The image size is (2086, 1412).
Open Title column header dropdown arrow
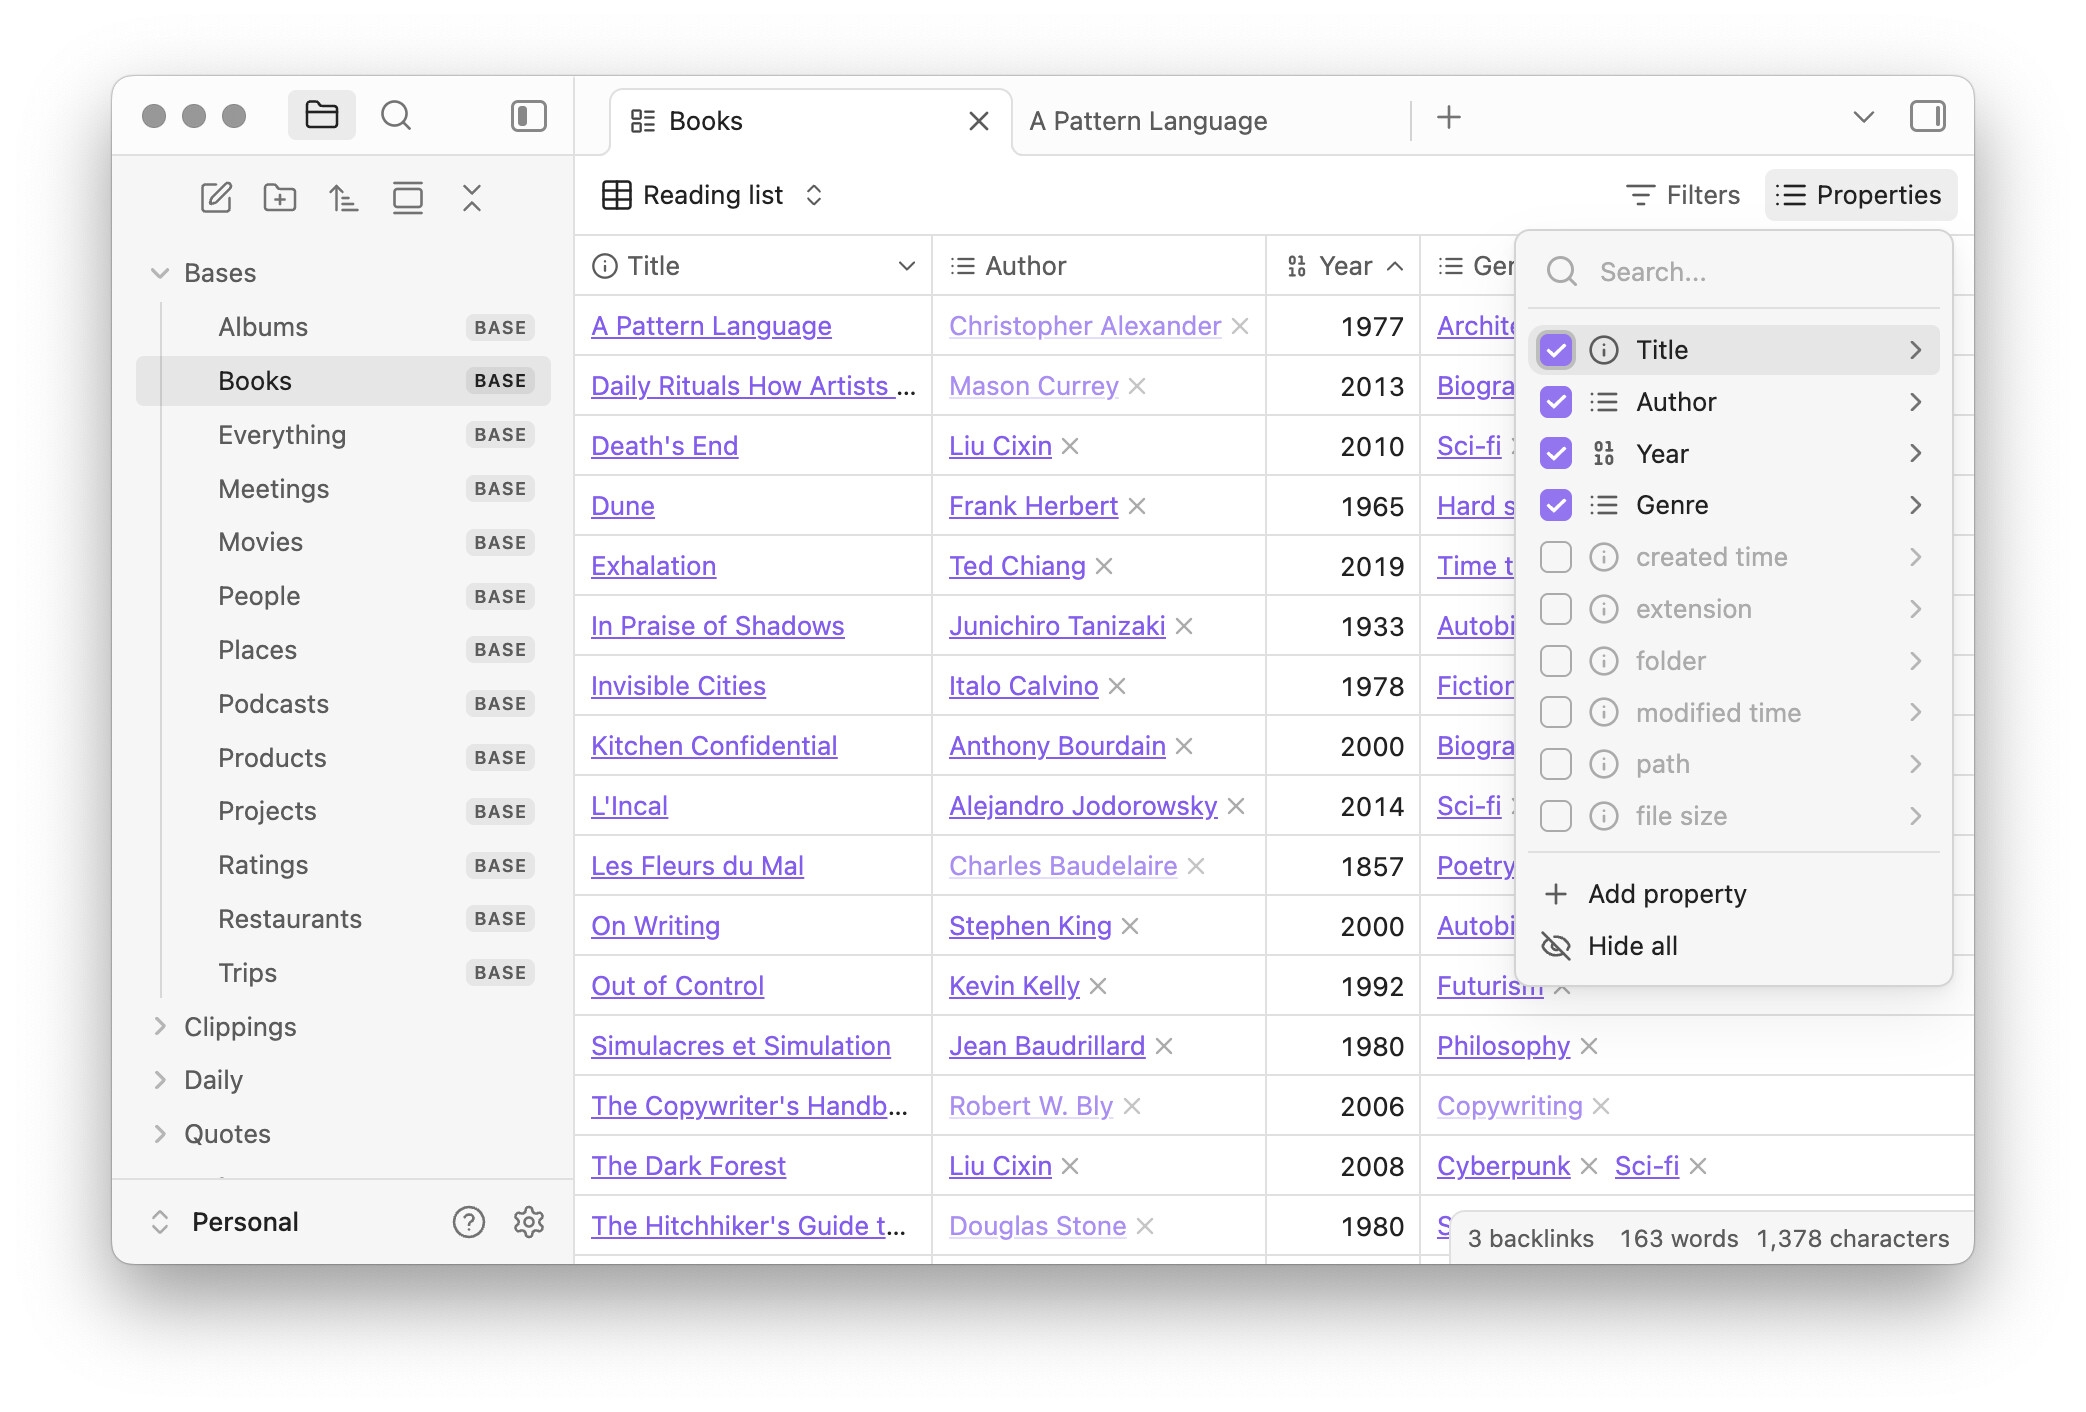(906, 266)
